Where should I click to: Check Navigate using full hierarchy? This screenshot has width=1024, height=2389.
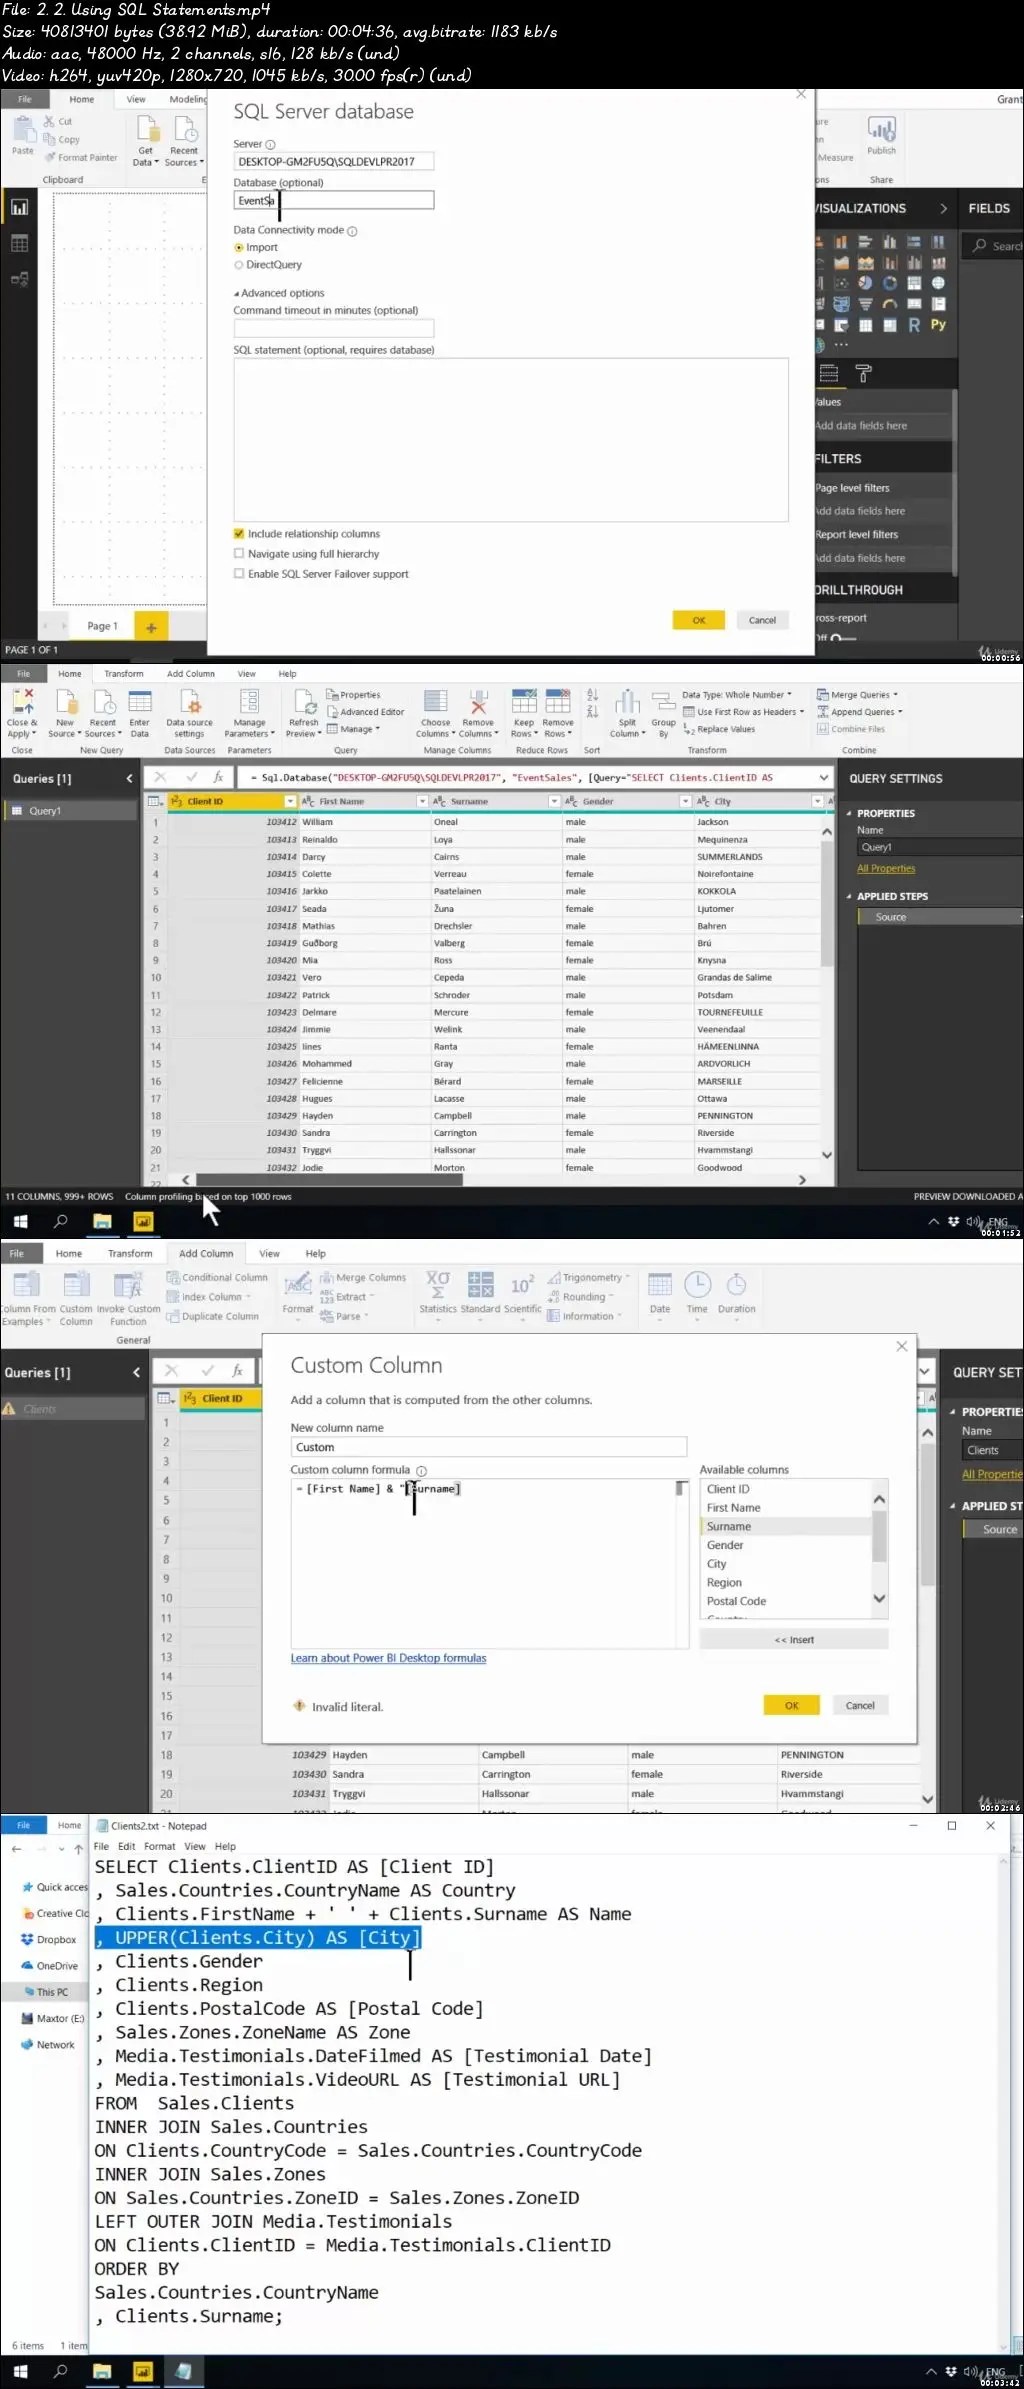[x=239, y=554]
